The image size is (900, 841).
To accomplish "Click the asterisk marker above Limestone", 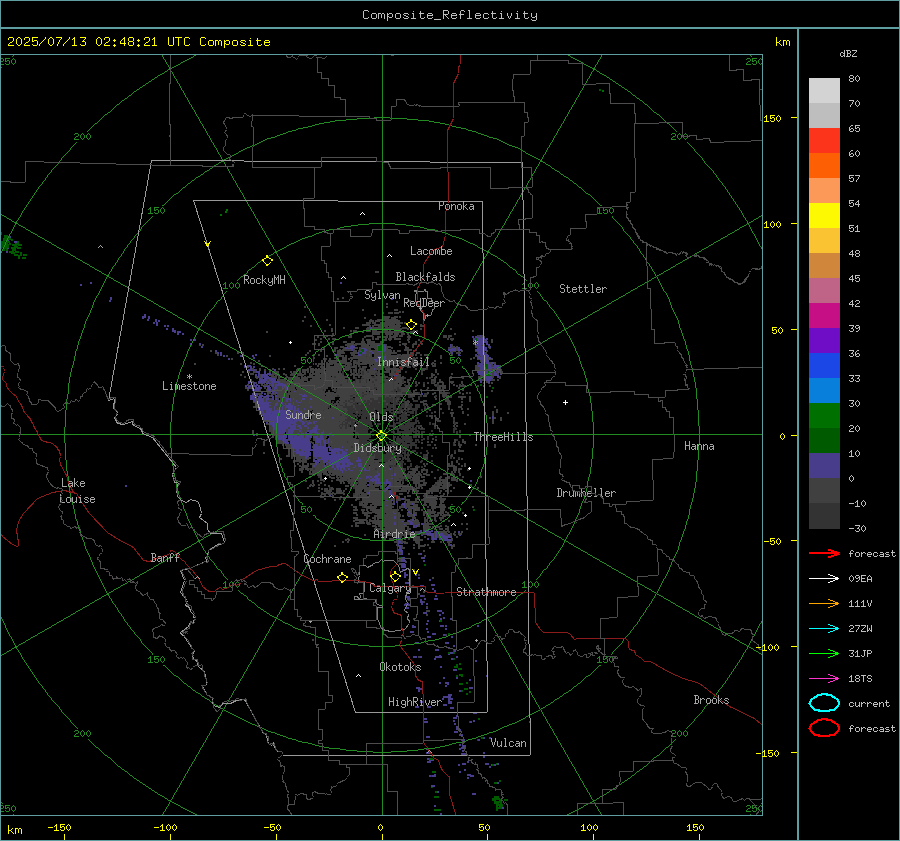I will click(x=189, y=377).
